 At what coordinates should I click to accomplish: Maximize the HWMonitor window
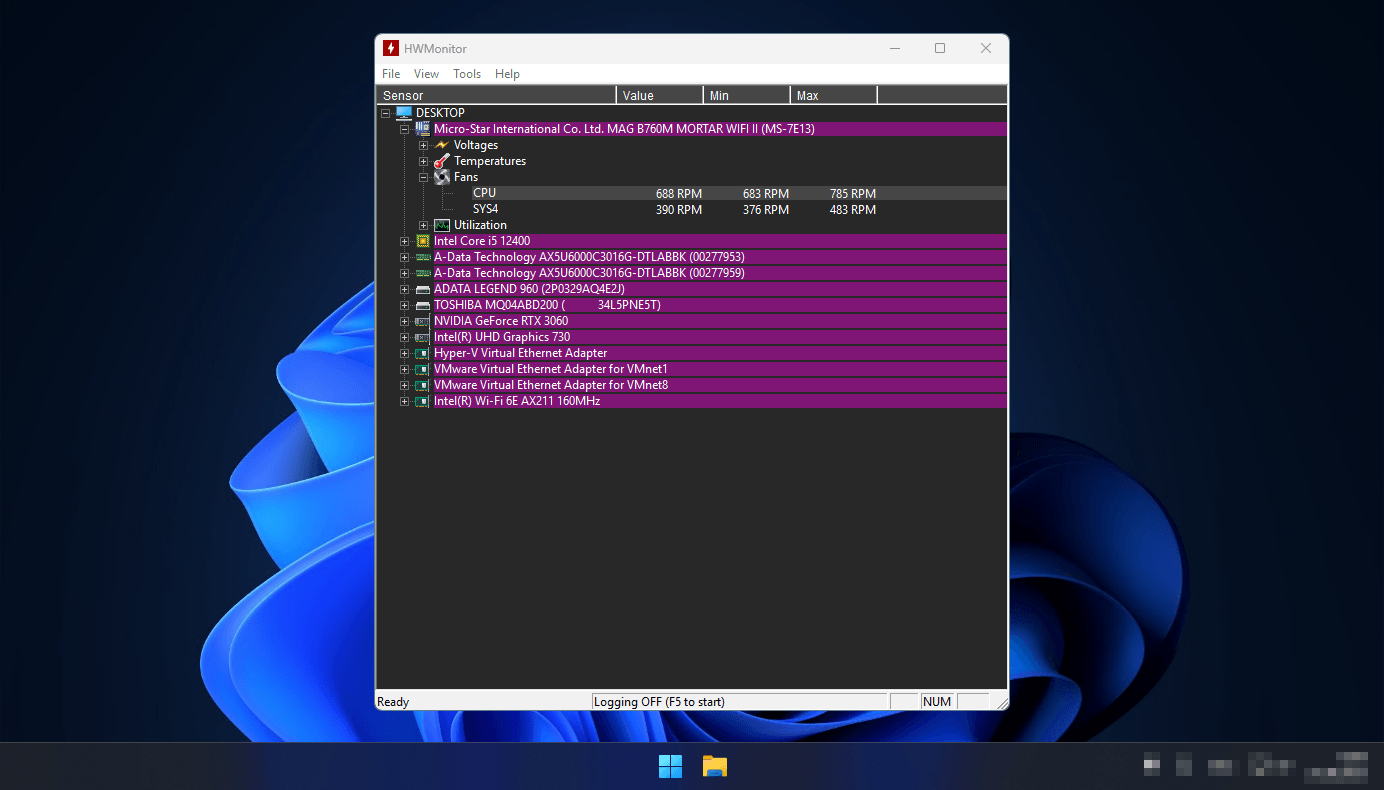940,48
